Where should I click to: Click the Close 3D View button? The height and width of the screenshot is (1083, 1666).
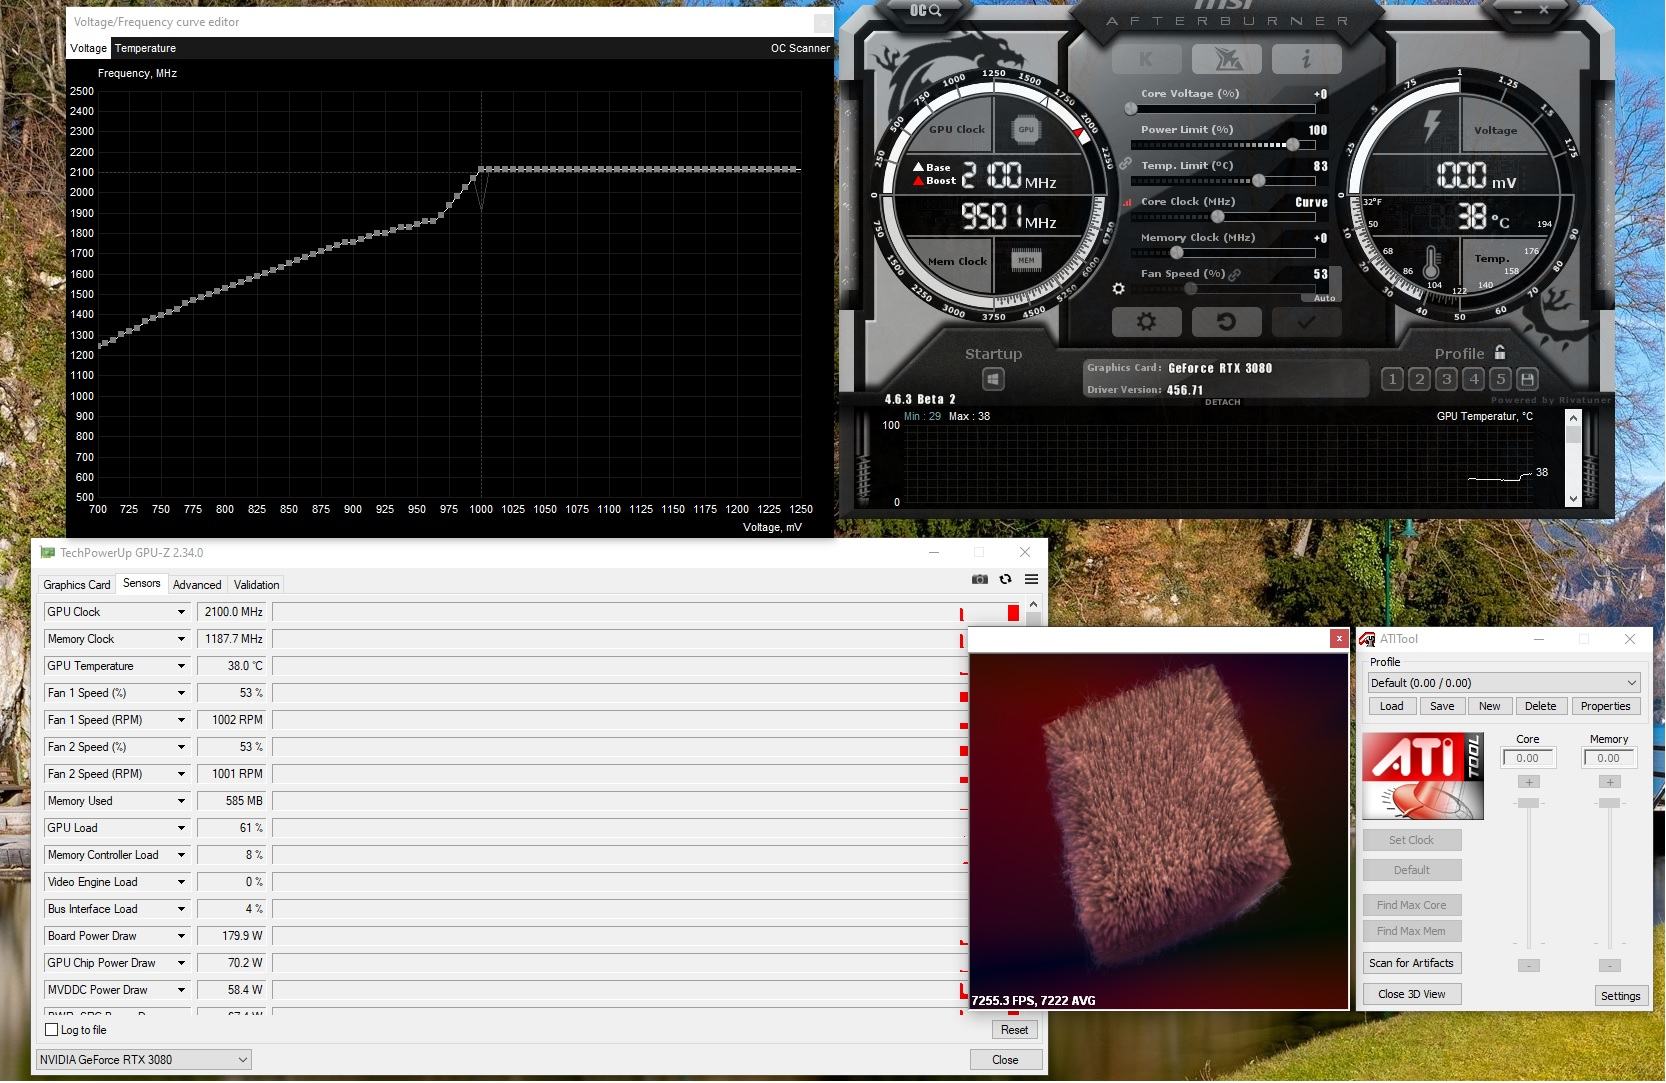click(x=1411, y=994)
